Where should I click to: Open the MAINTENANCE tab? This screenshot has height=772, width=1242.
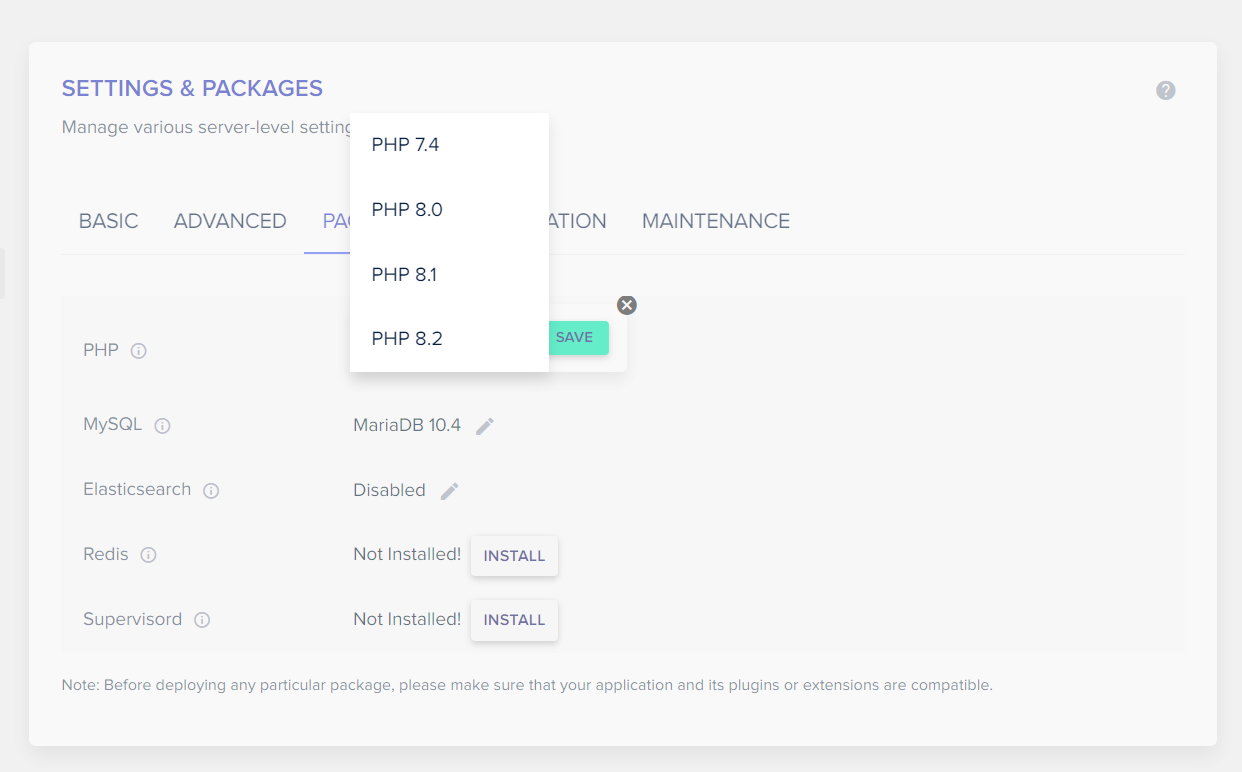tap(715, 221)
